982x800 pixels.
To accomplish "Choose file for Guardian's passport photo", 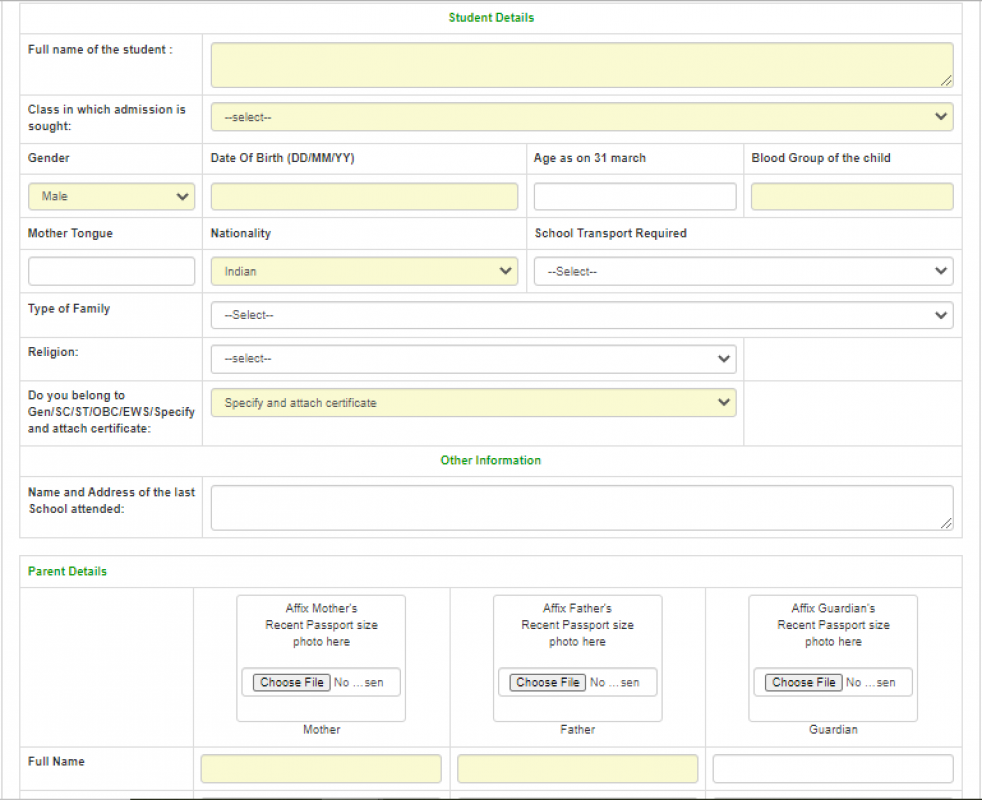I will (804, 682).
